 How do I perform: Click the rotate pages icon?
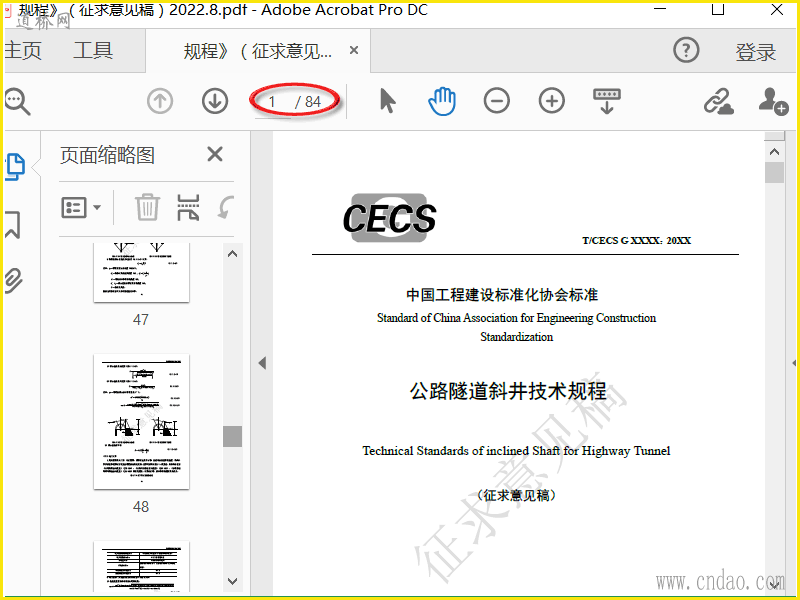(226, 207)
